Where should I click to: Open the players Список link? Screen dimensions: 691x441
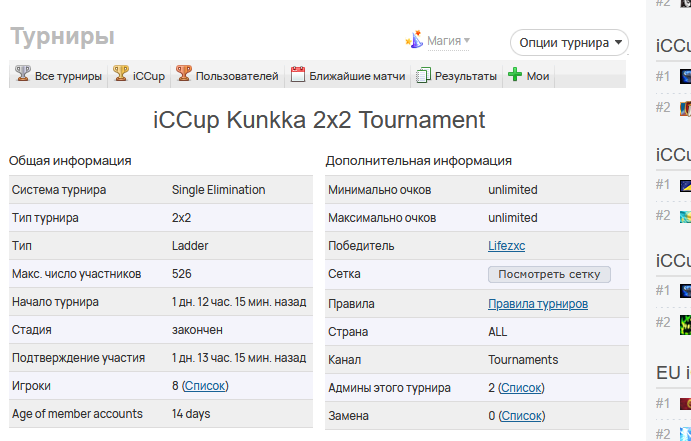pos(205,385)
